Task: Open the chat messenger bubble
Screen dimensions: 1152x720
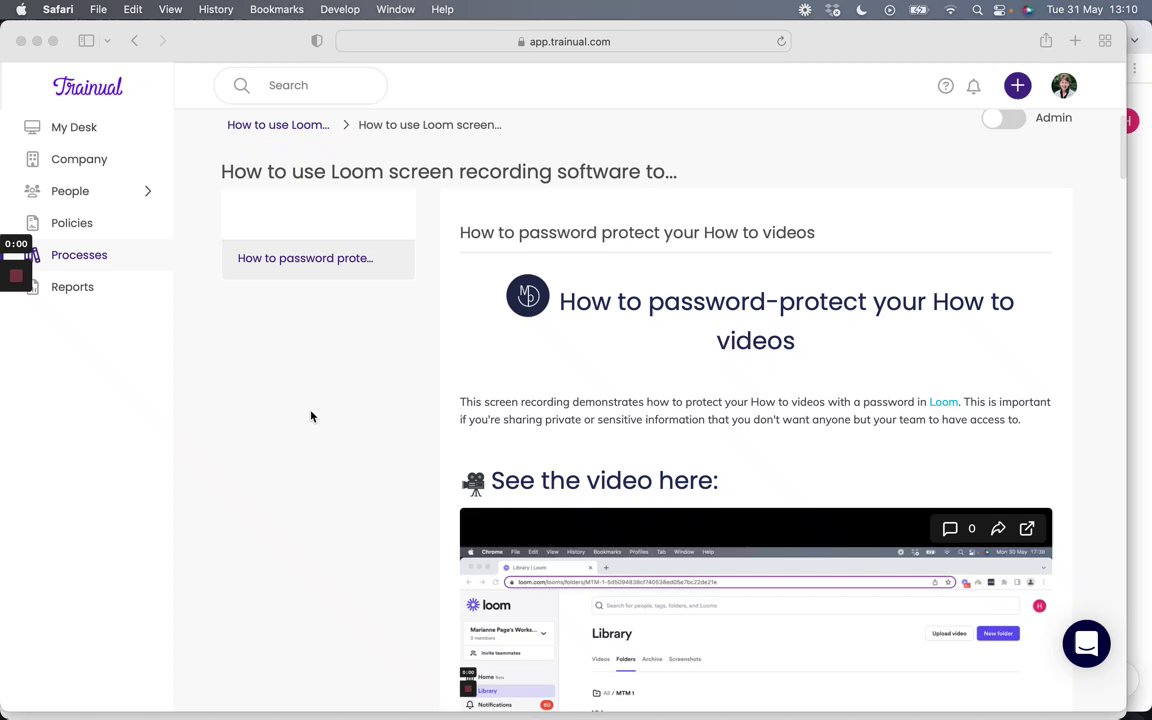Action: (x=1087, y=644)
